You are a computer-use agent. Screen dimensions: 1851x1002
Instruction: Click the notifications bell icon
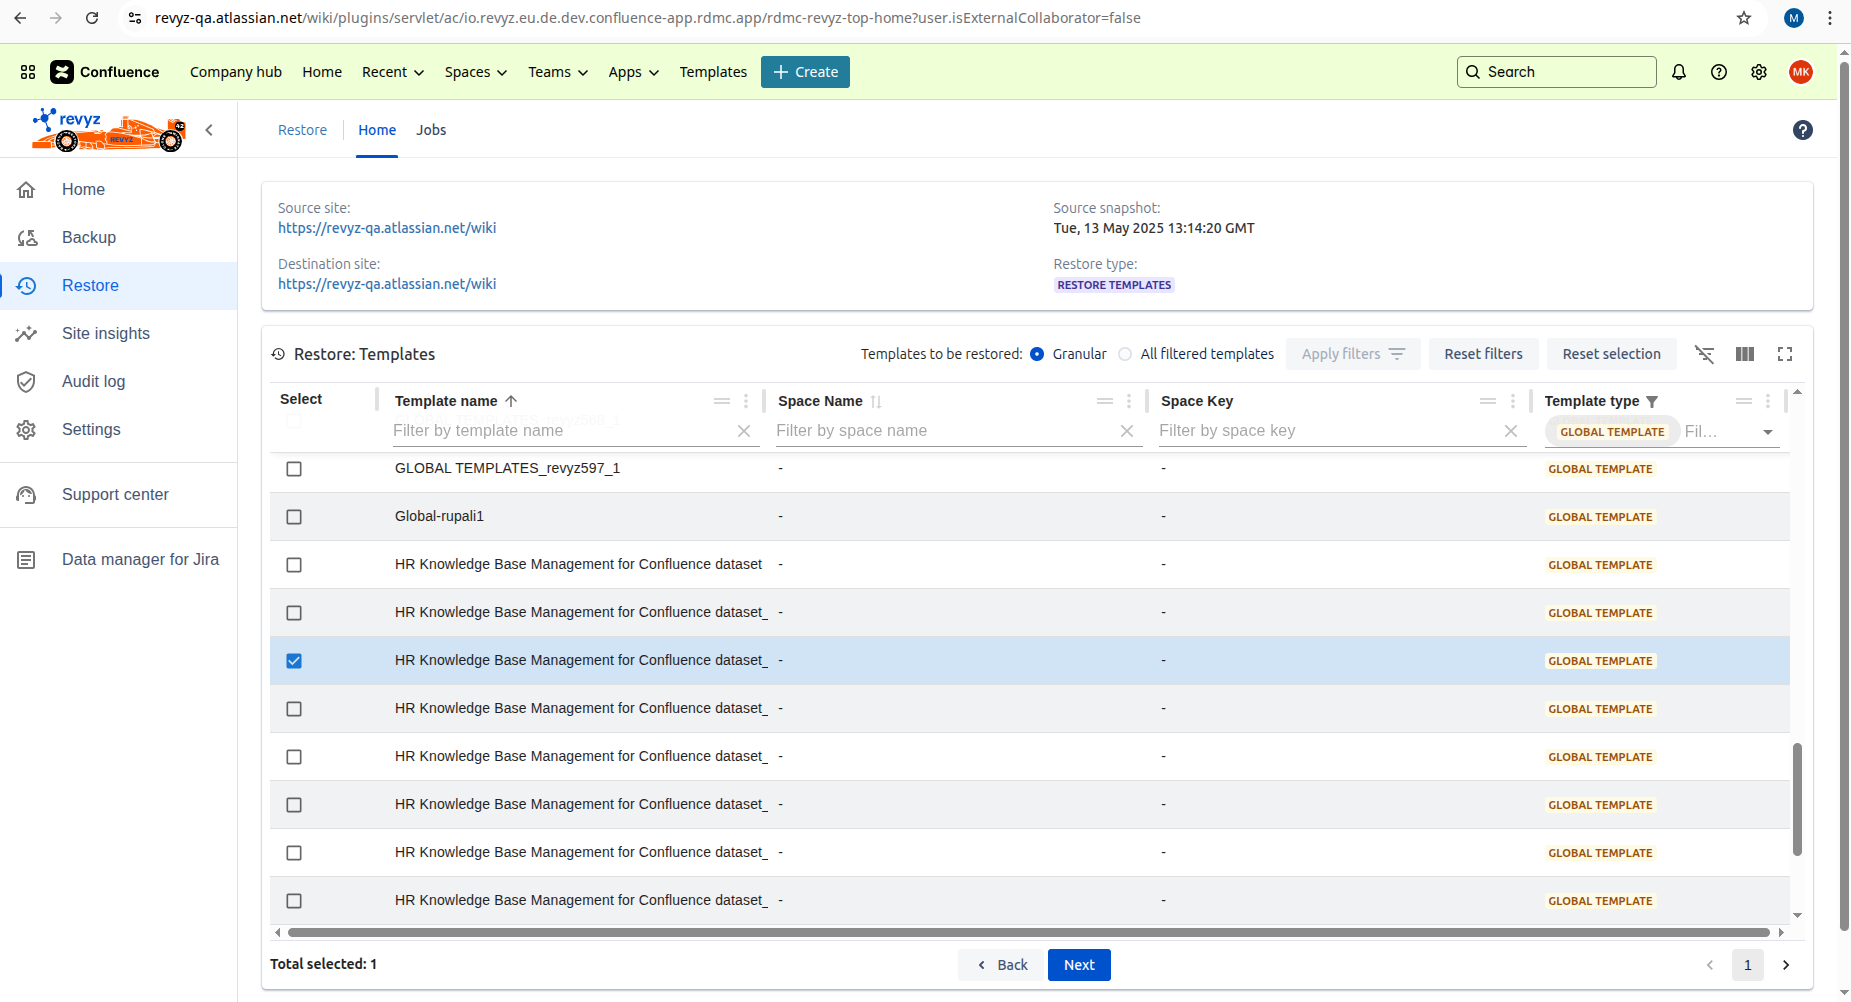pyautogui.click(x=1679, y=72)
